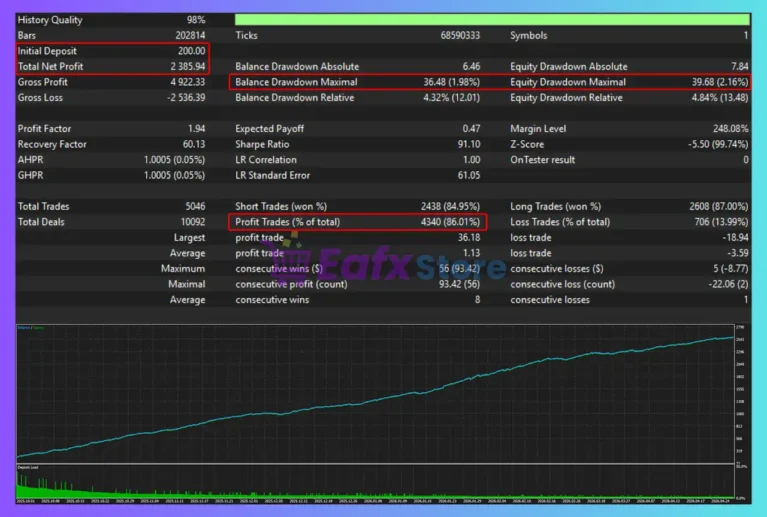The width and height of the screenshot is (767, 517).
Task: Select the Bars value 202814
Action: (x=190, y=36)
